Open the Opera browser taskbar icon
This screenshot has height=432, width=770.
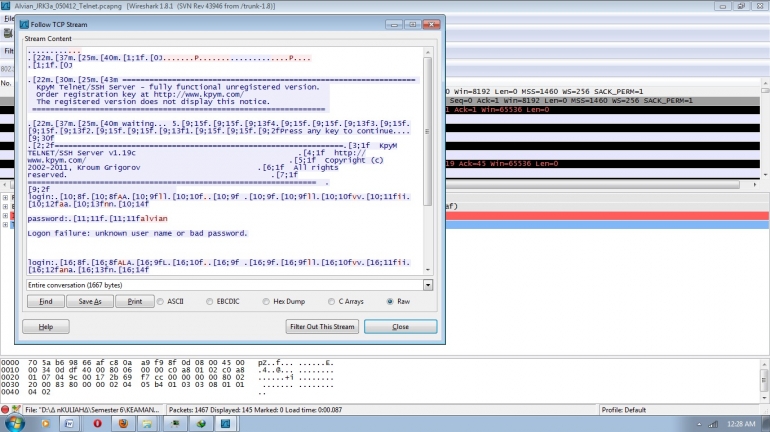(97, 424)
